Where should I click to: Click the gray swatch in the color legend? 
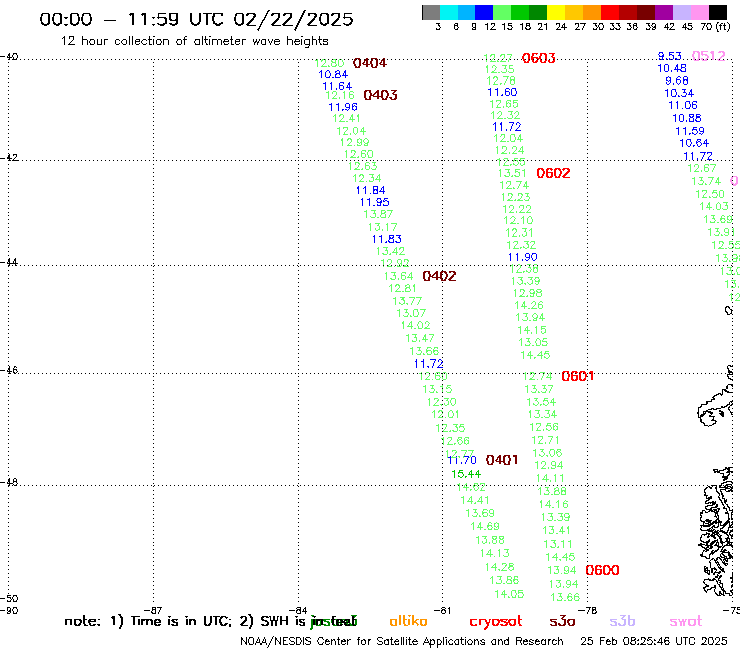(x=431, y=12)
